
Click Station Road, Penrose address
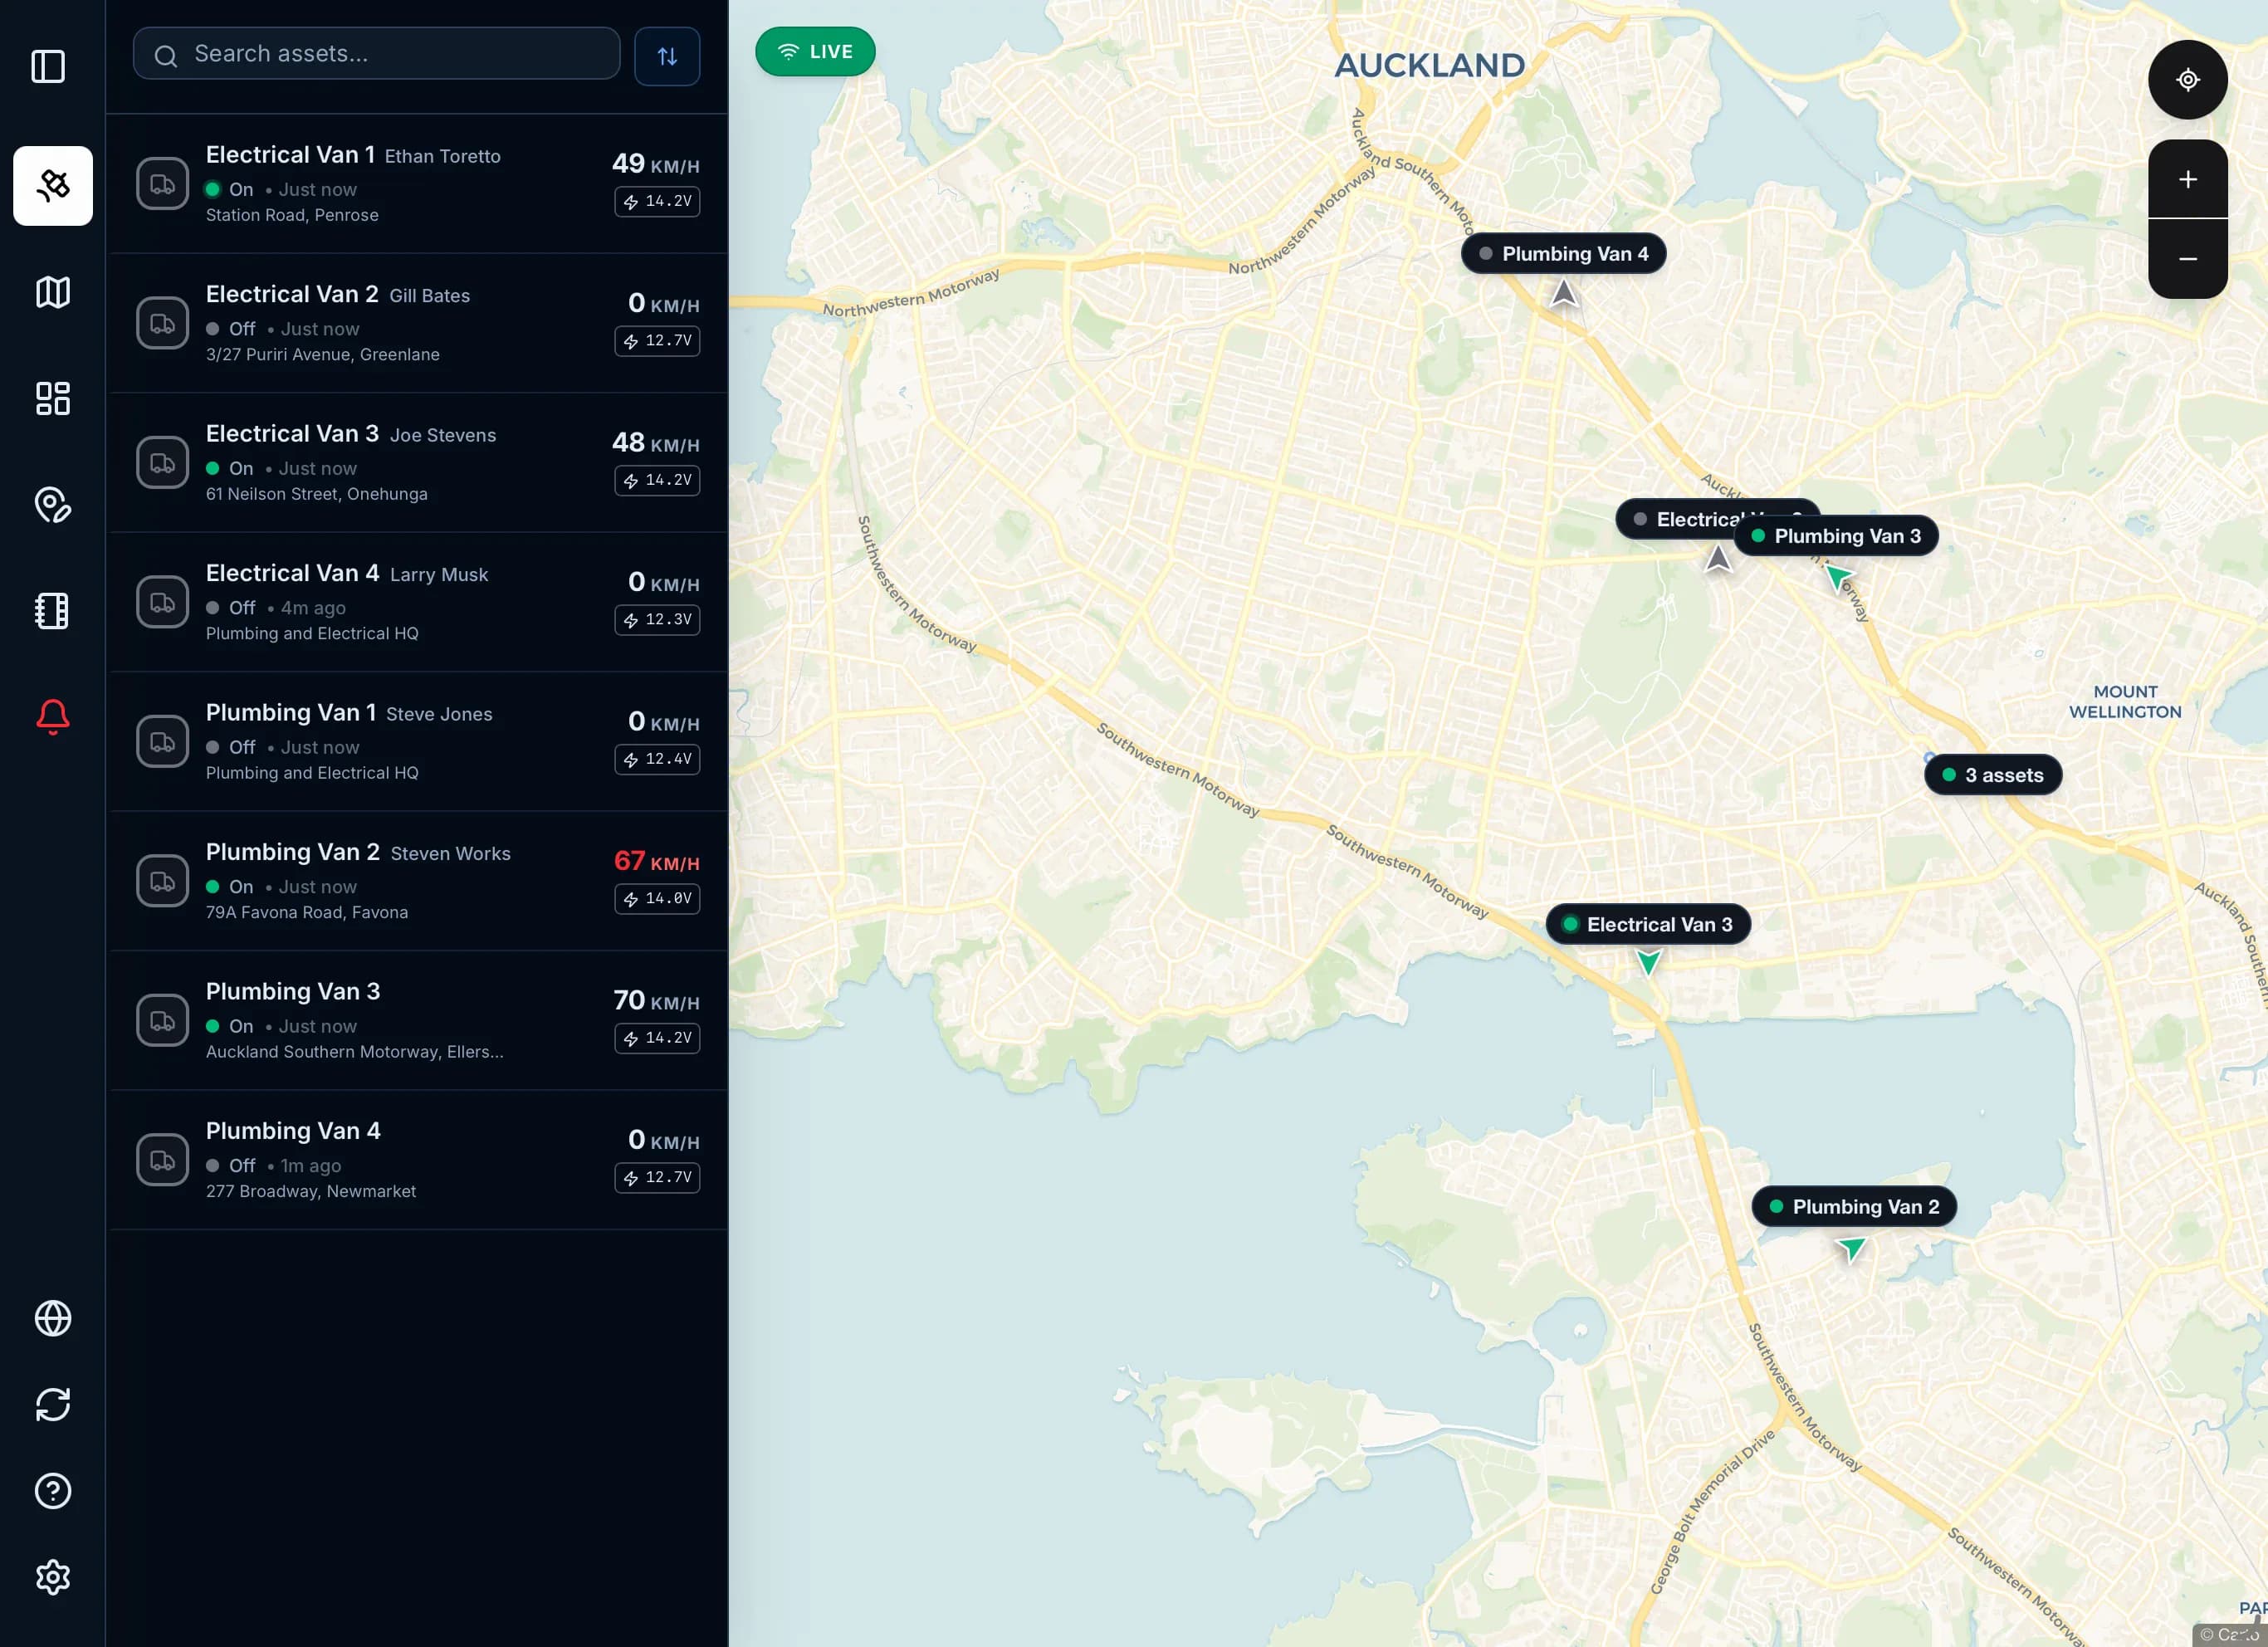pyautogui.click(x=292, y=215)
